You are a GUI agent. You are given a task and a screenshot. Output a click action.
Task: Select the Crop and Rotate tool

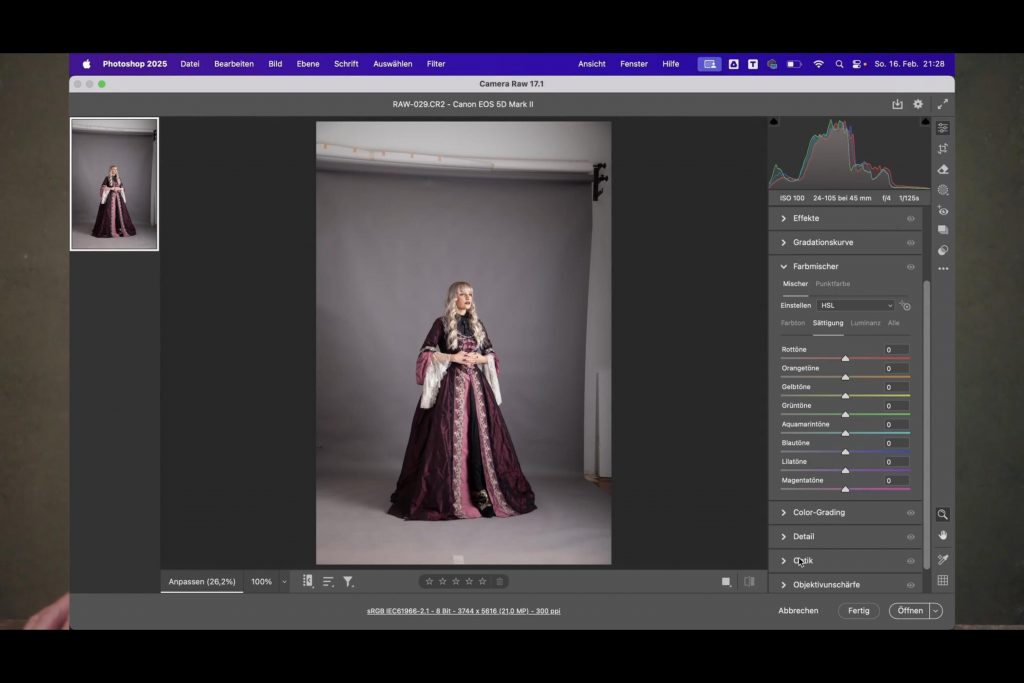click(x=942, y=149)
